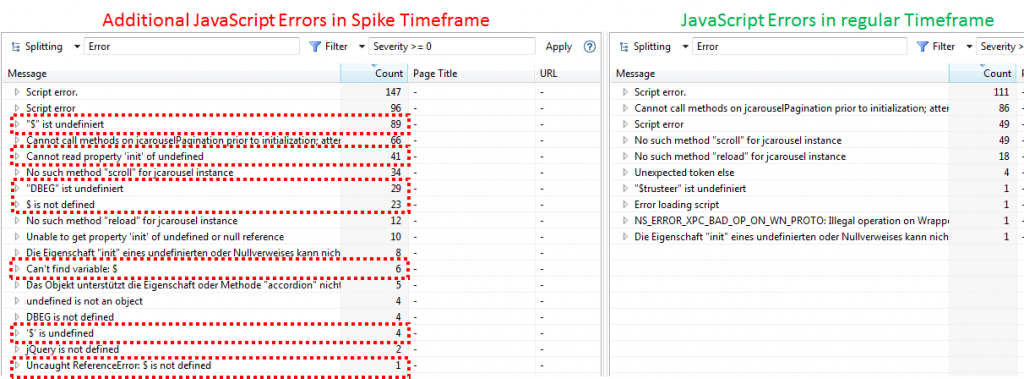Click the Splitting input field containing Error in the Spike panel
Viewport: 1024px width, 379px height.
[x=192, y=46]
